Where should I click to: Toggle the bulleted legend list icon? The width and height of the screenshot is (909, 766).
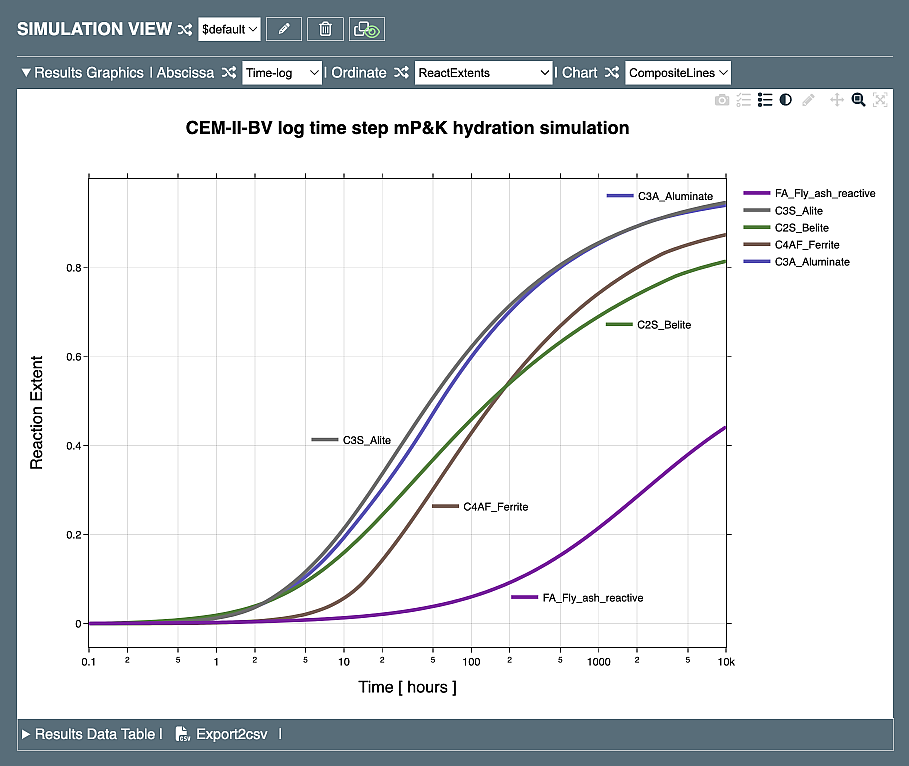765,100
